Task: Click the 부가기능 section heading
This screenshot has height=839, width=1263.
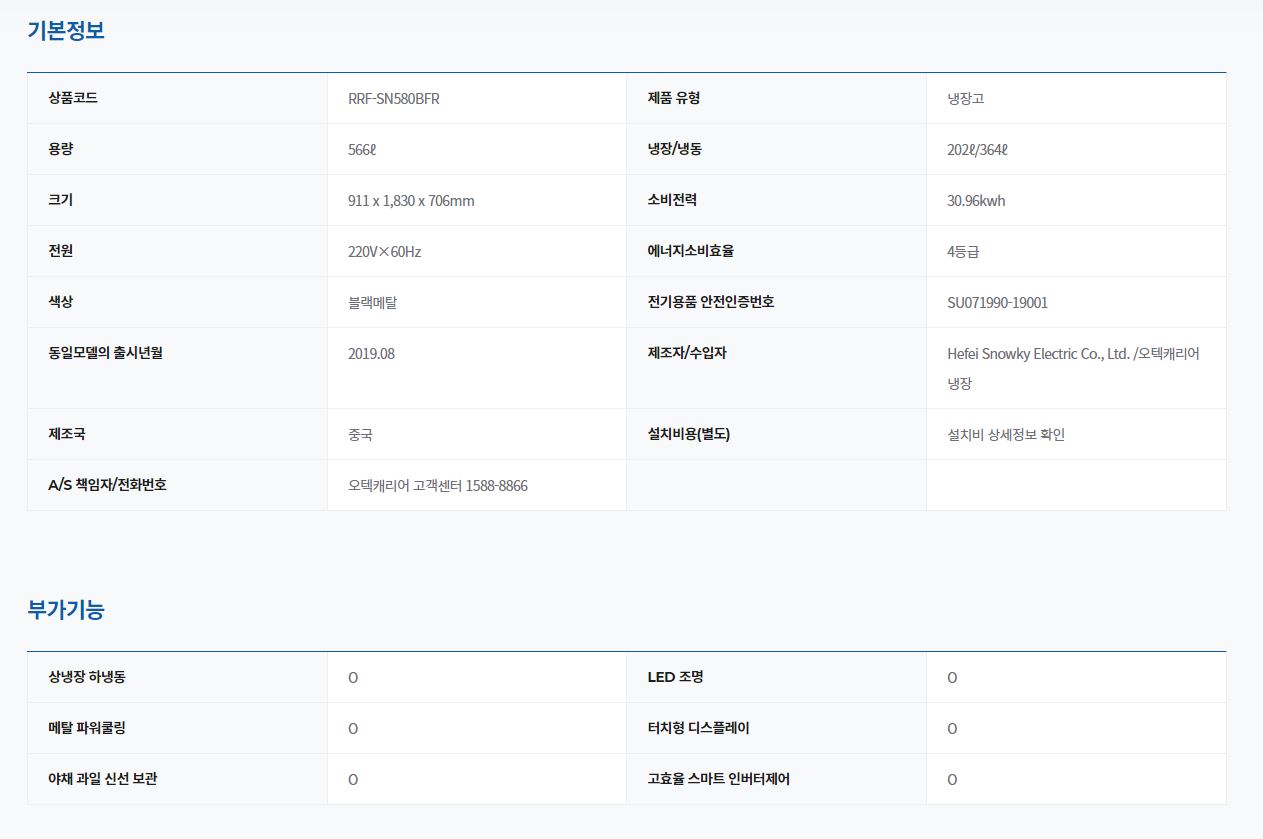Action: (x=66, y=609)
